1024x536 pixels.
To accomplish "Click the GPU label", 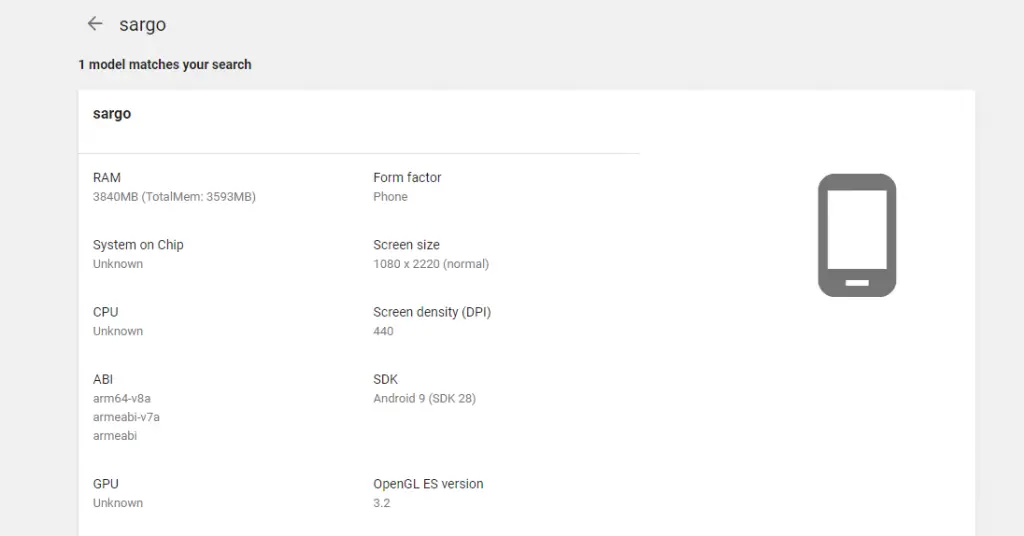I will (x=106, y=484).
